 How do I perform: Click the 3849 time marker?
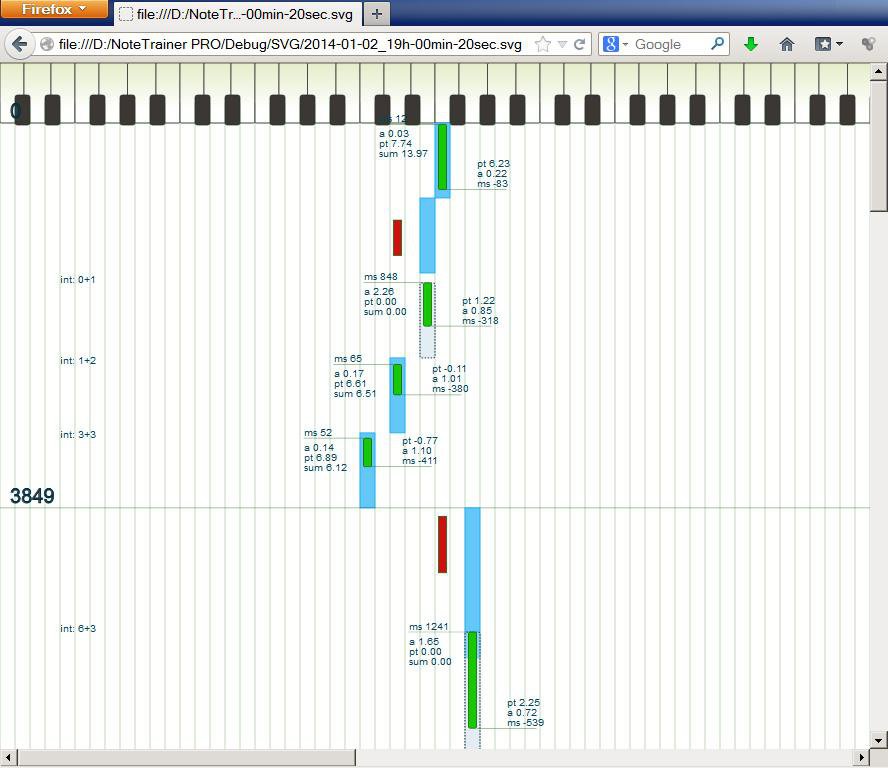point(32,496)
